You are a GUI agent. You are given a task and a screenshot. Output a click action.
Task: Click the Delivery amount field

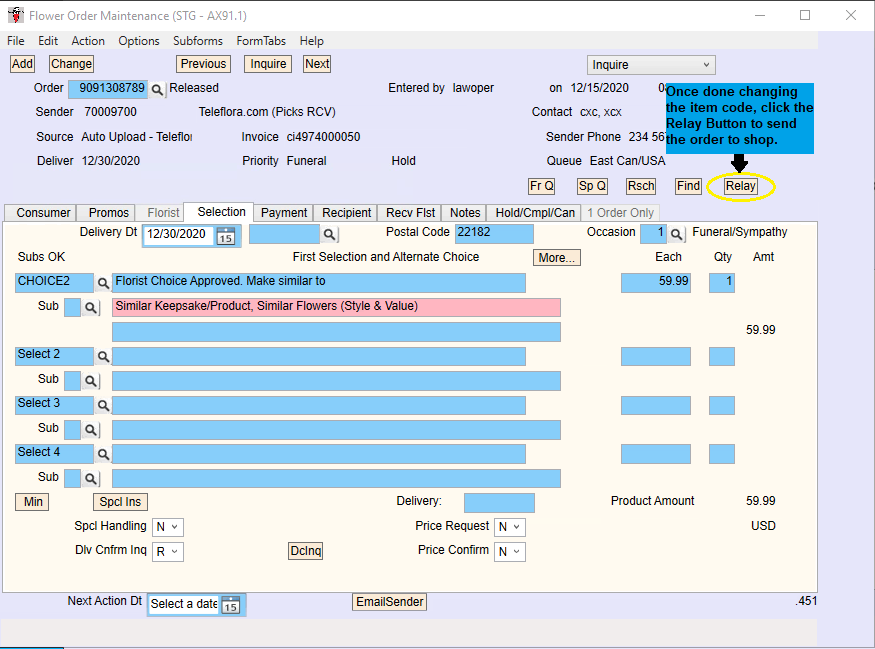499,502
